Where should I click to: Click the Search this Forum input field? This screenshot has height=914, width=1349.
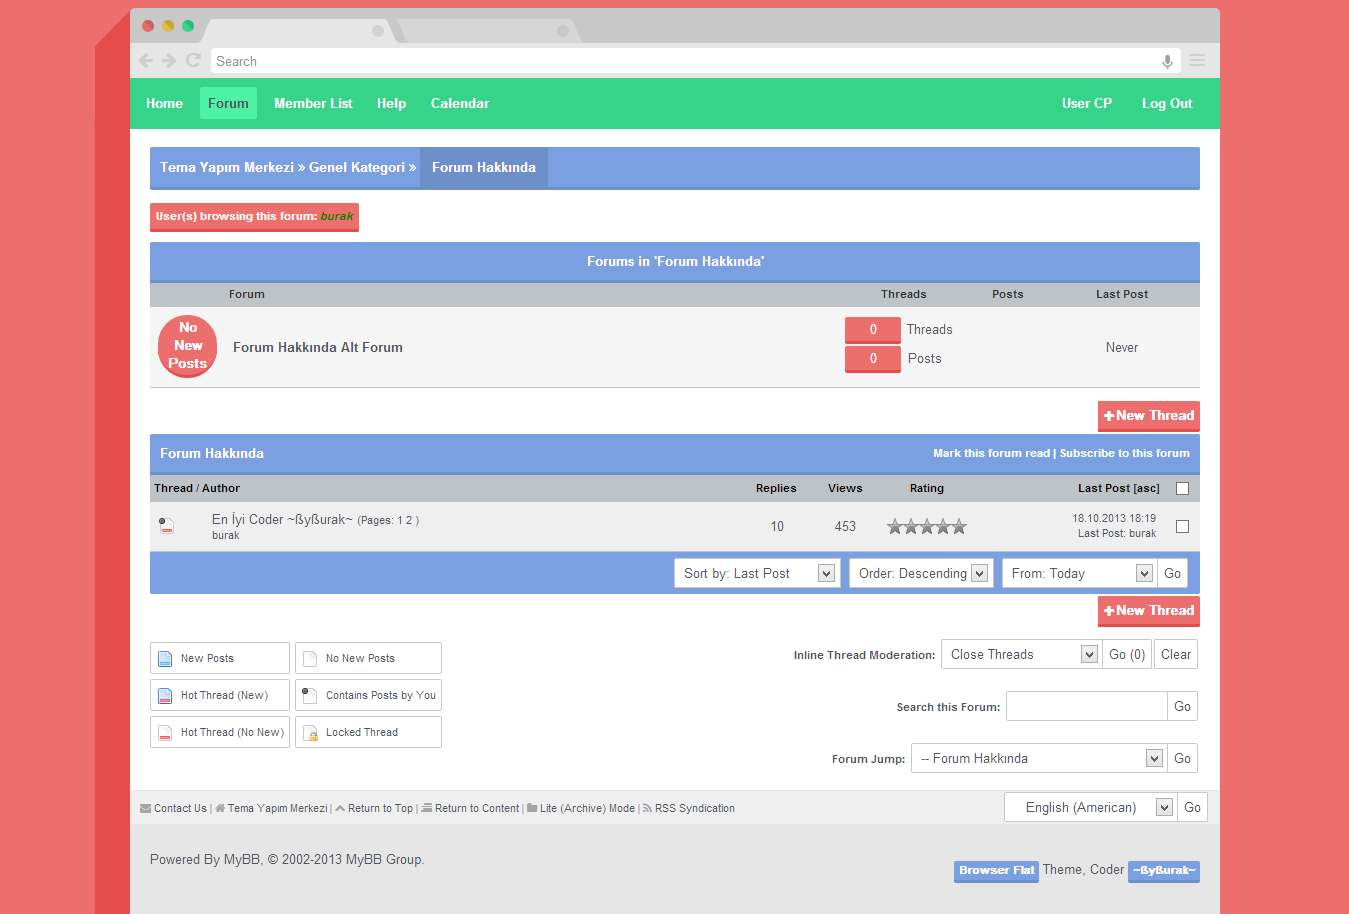[1086, 706]
